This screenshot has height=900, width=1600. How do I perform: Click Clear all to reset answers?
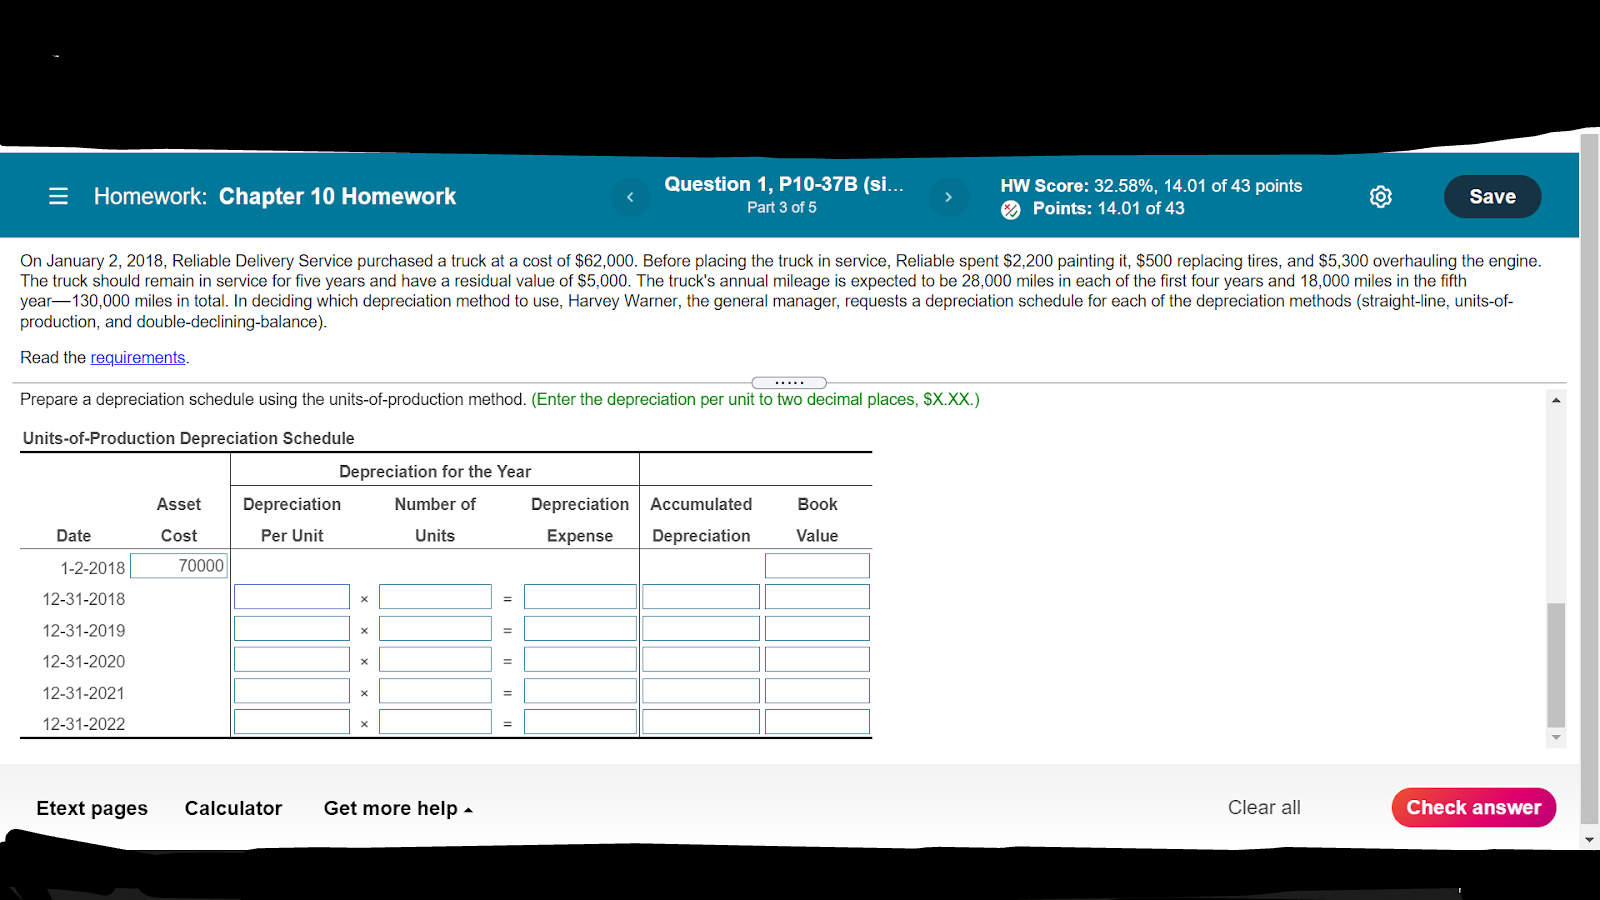1263,807
